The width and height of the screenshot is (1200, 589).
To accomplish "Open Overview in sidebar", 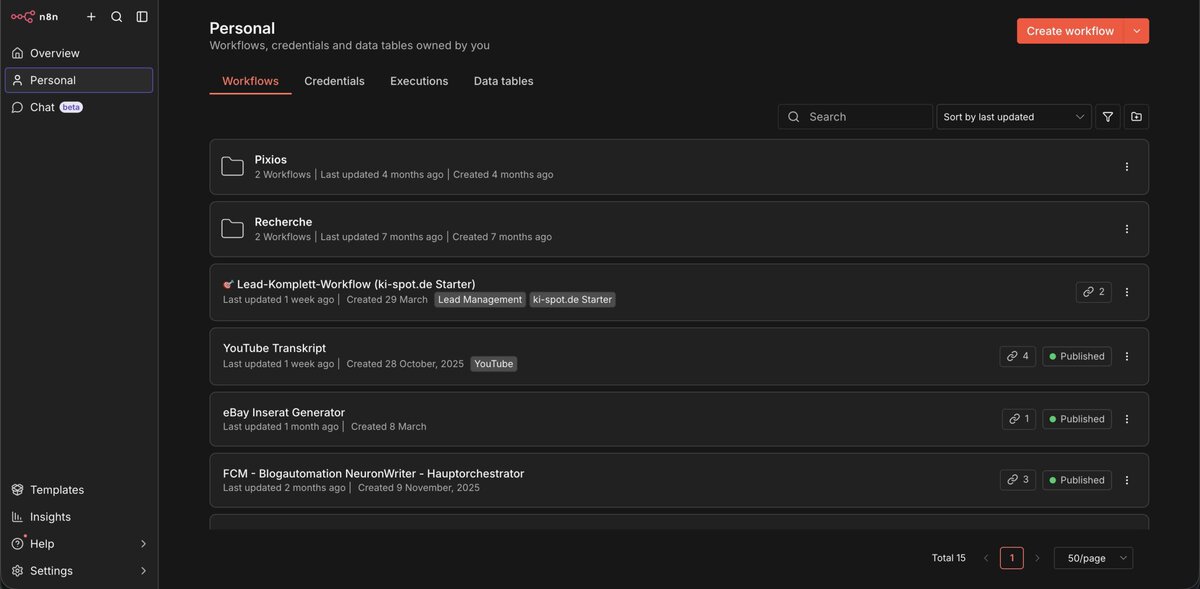I will click(x=79, y=53).
